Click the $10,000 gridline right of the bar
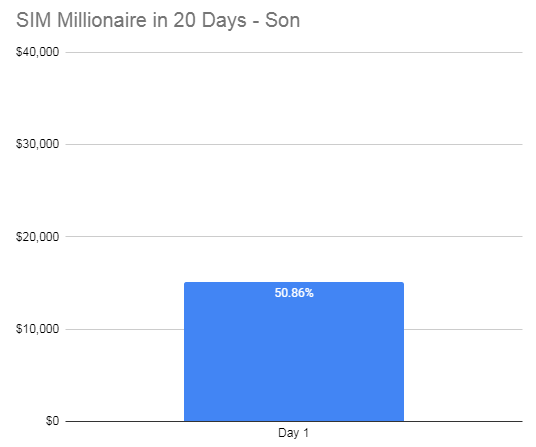The width and height of the screenshot is (536, 447). click(463, 329)
